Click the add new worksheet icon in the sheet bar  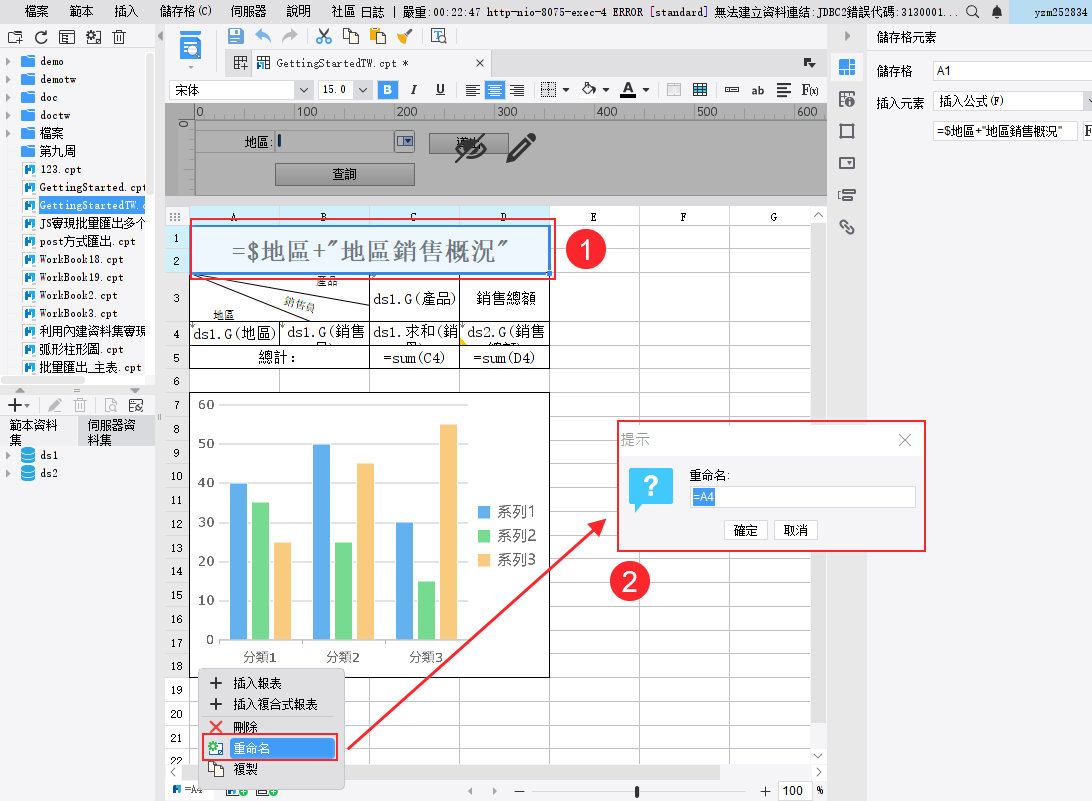tap(237, 791)
